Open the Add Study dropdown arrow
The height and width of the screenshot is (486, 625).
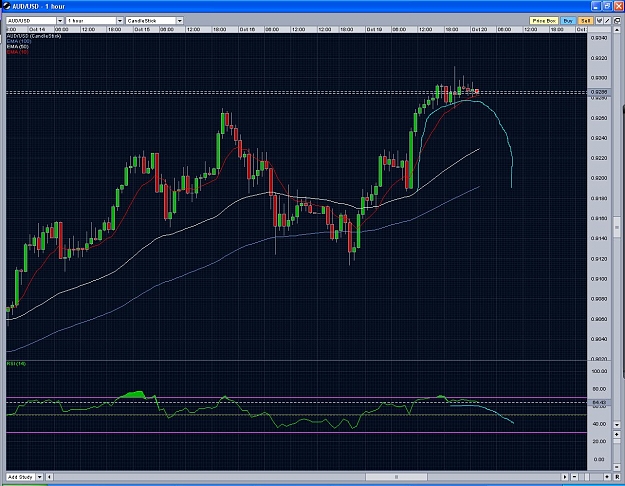tap(40, 477)
